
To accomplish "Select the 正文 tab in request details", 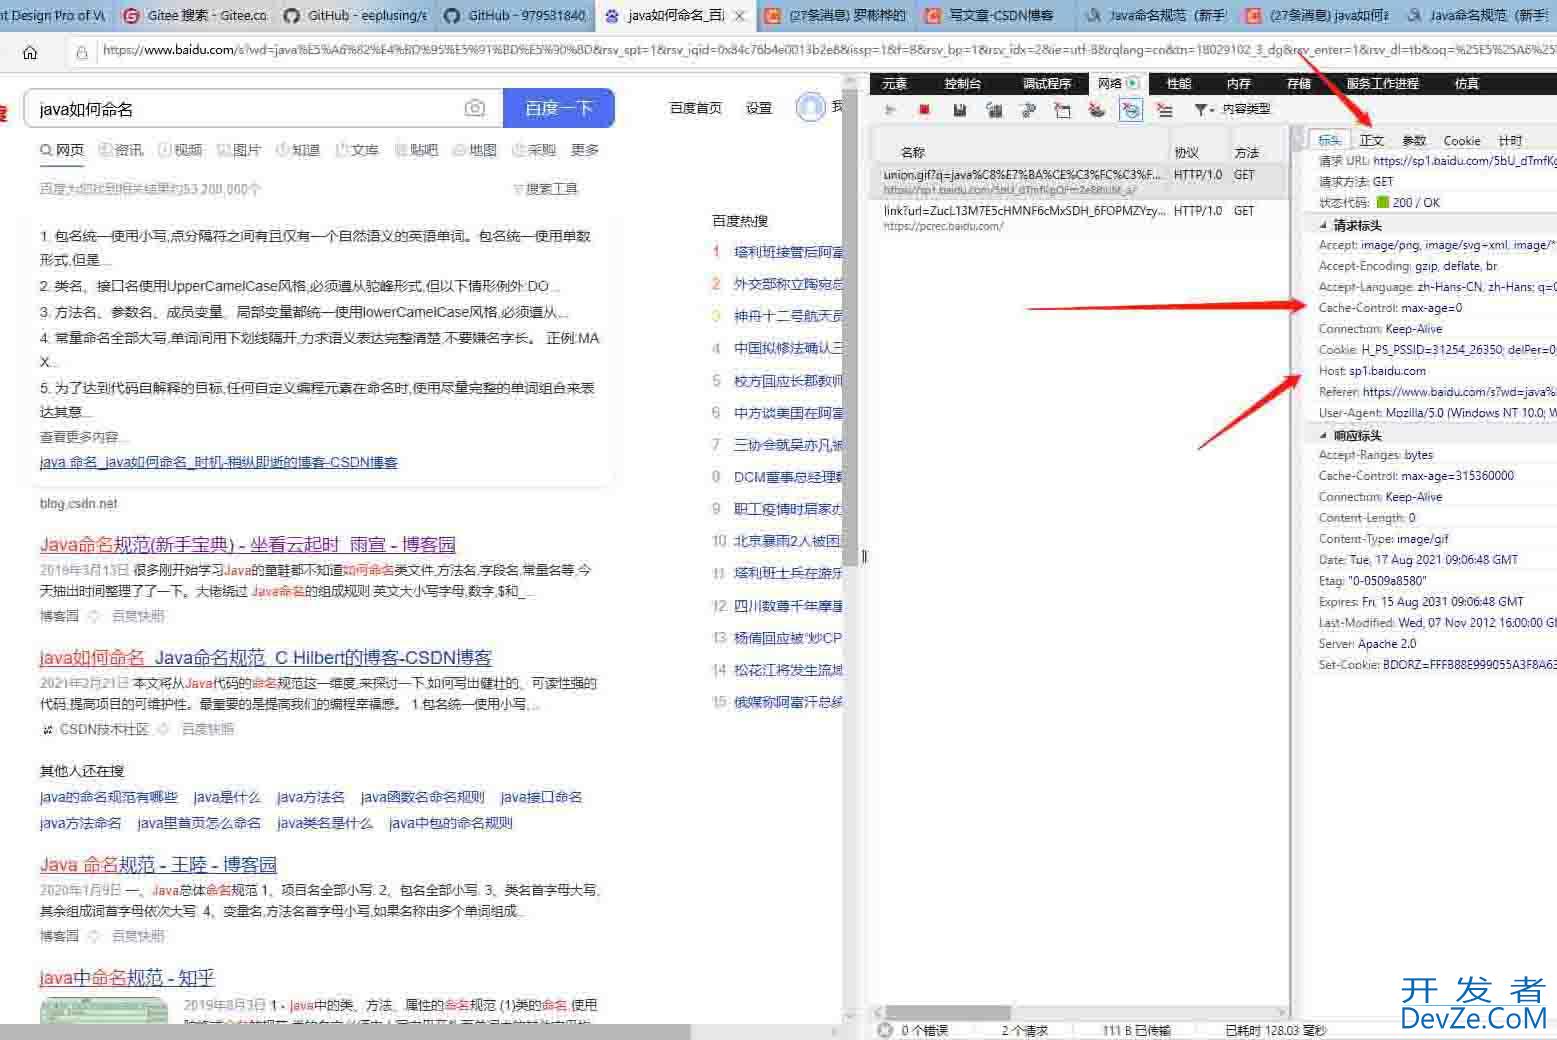I will [1372, 141].
